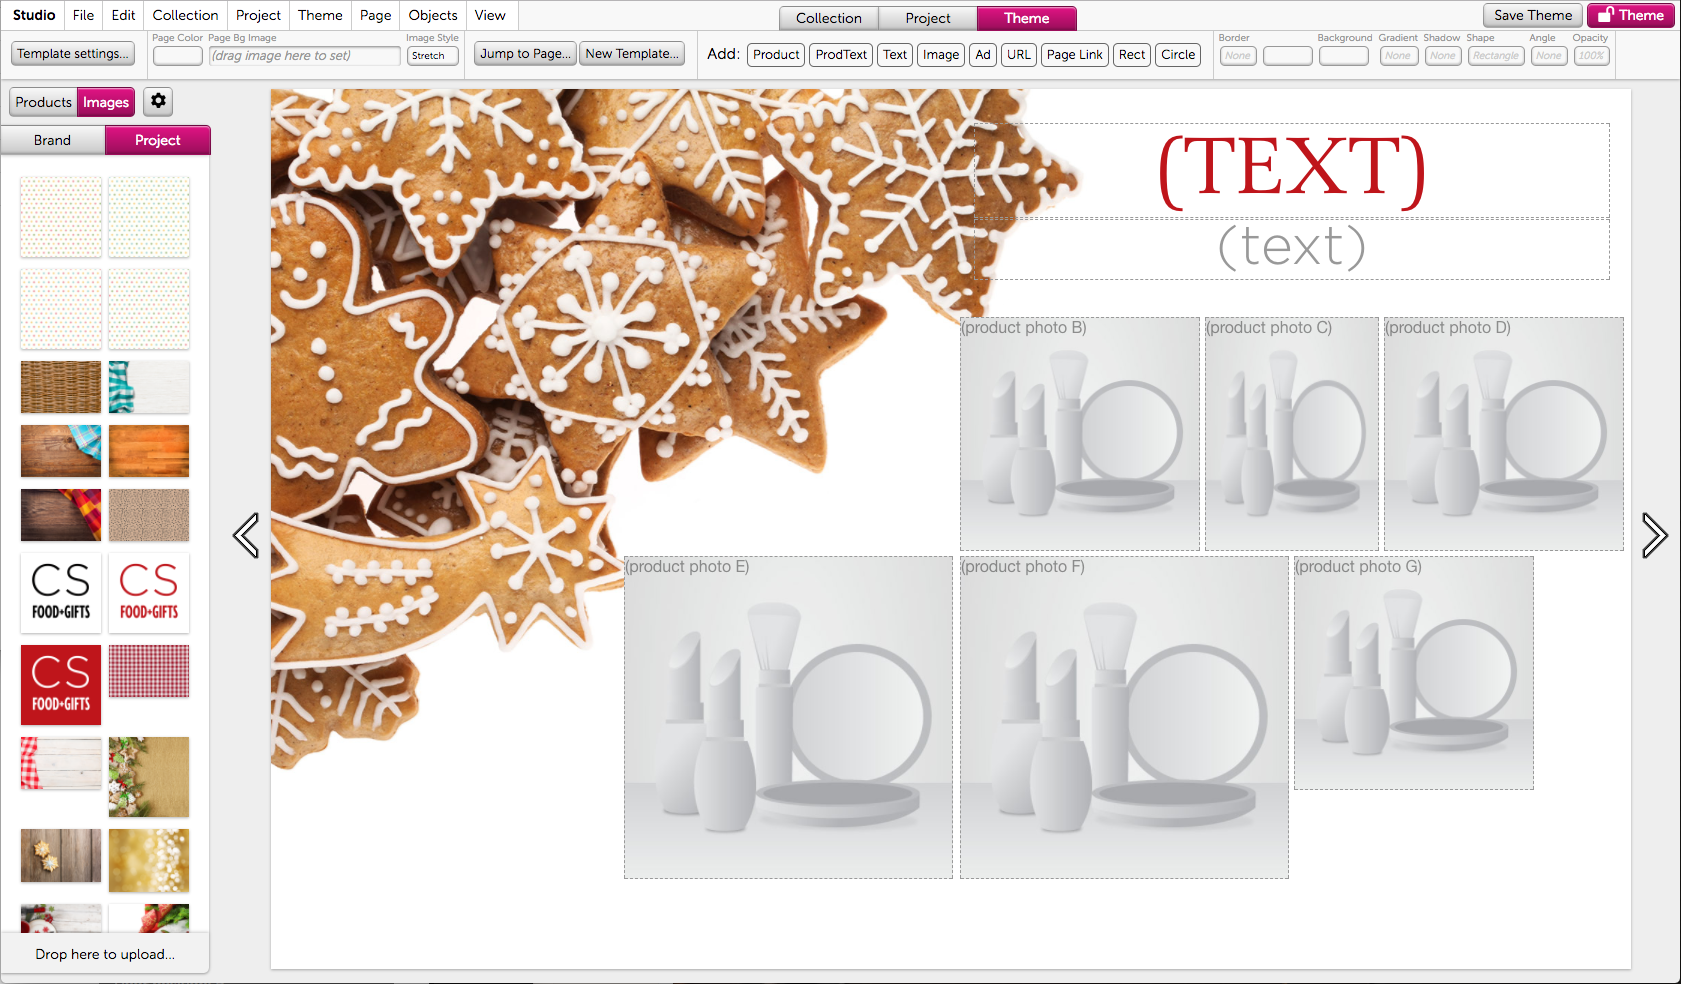
Task: Add a ProdText object
Action: point(841,55)
